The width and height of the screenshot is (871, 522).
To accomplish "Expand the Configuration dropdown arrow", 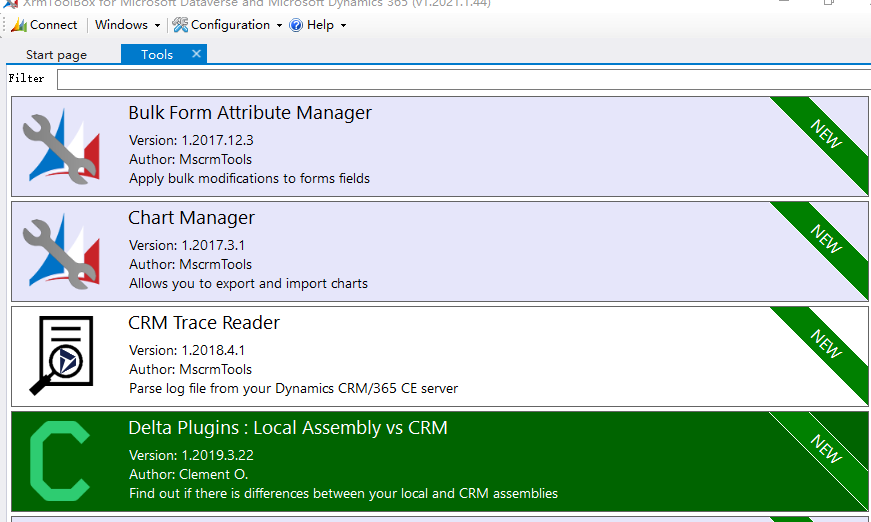I will (x=279, y=26).
